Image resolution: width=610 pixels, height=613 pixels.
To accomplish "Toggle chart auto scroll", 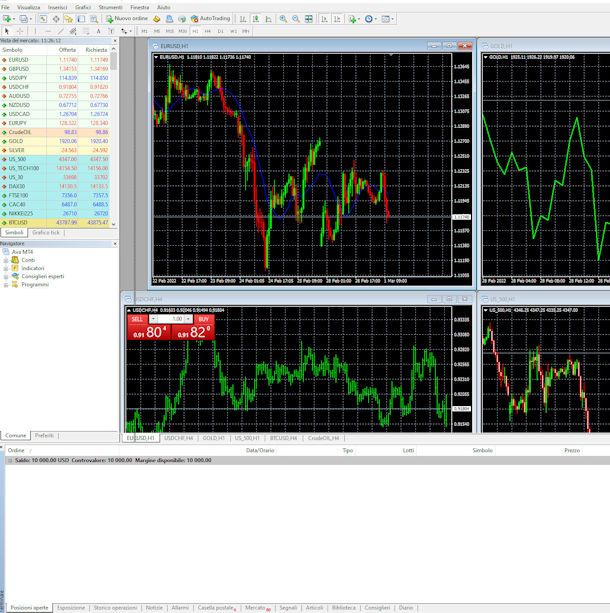I will click(324, 19).
